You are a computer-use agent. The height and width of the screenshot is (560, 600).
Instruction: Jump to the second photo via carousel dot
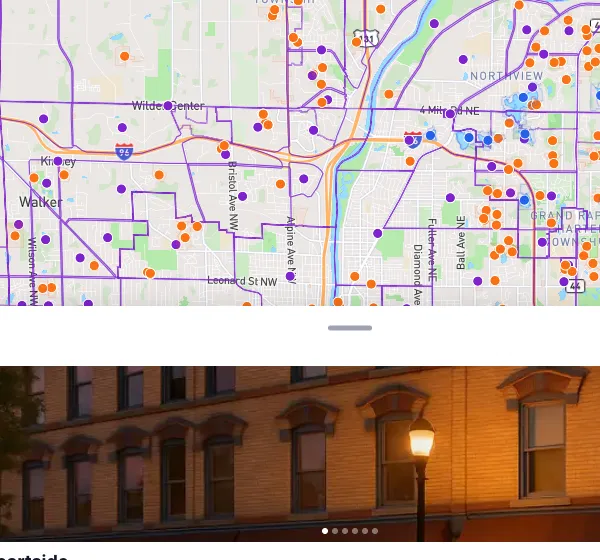pyautogui.click(x=335, y=531)
